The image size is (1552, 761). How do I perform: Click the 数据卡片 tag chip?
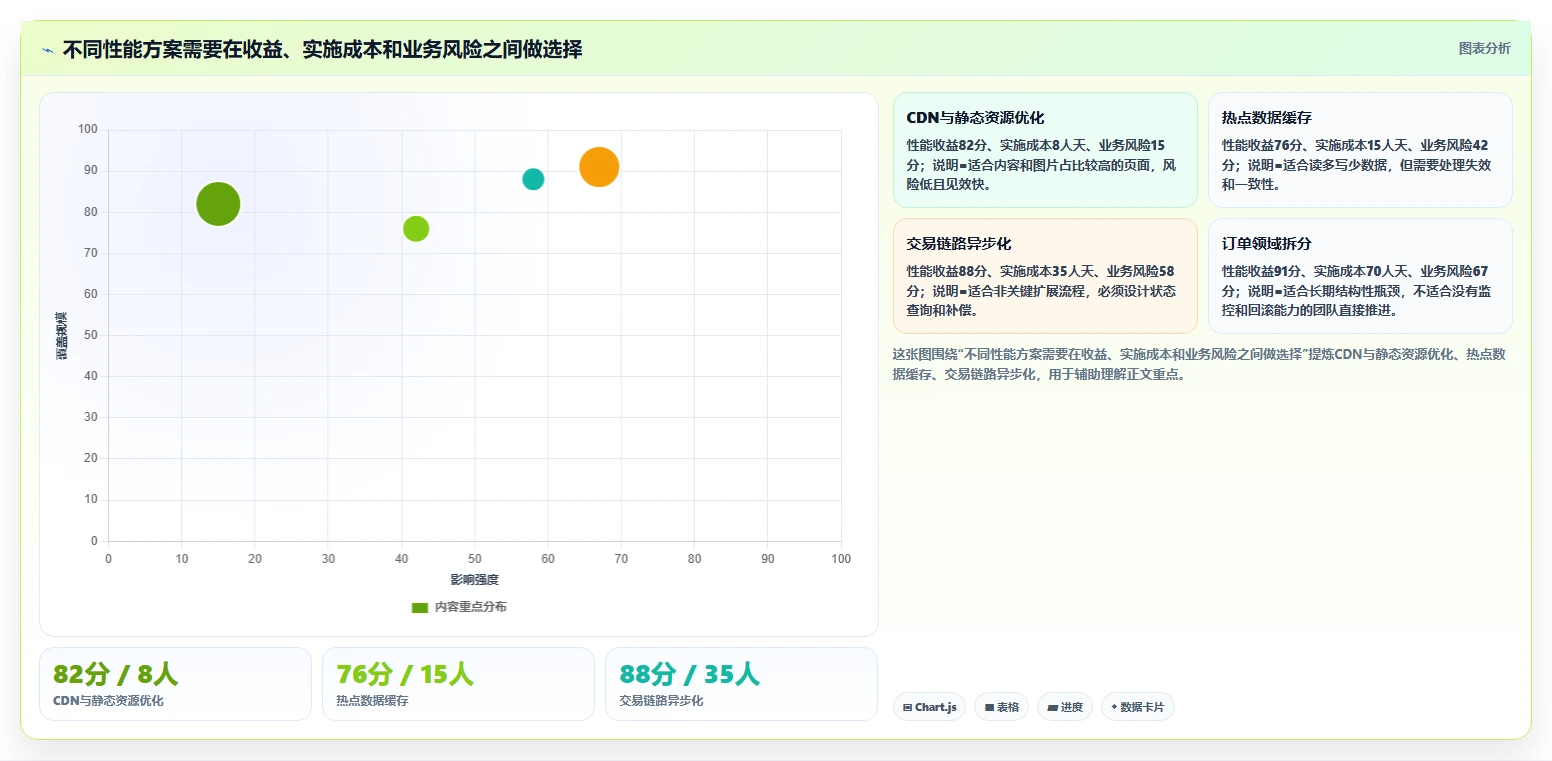click(1137, 707)
